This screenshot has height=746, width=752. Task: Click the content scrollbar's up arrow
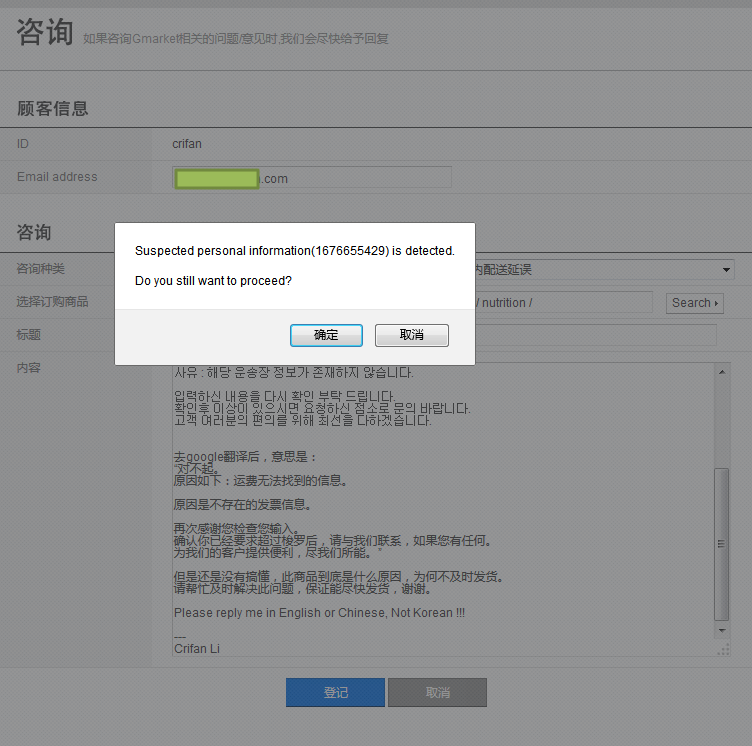pos(723,372)
